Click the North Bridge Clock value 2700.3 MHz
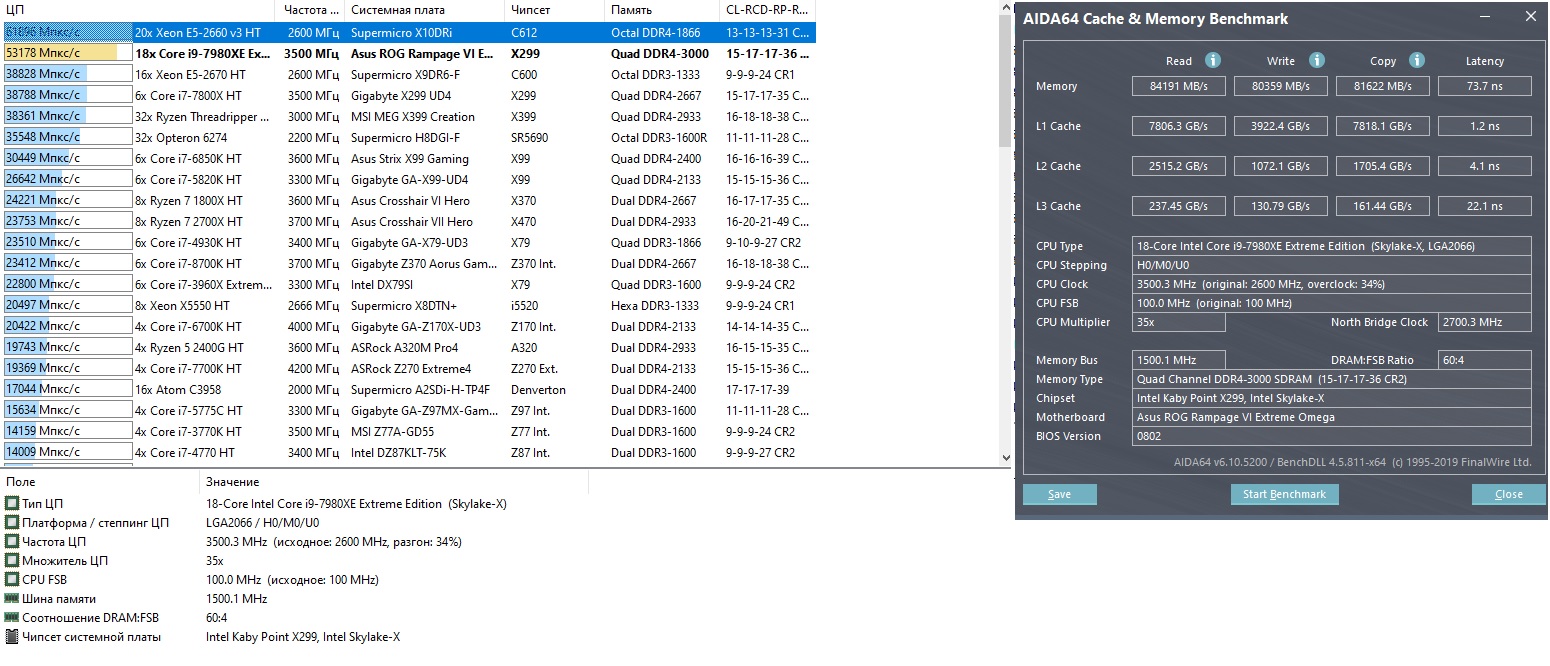This screenshot has height=666, width=1550. pos(1485,322)
